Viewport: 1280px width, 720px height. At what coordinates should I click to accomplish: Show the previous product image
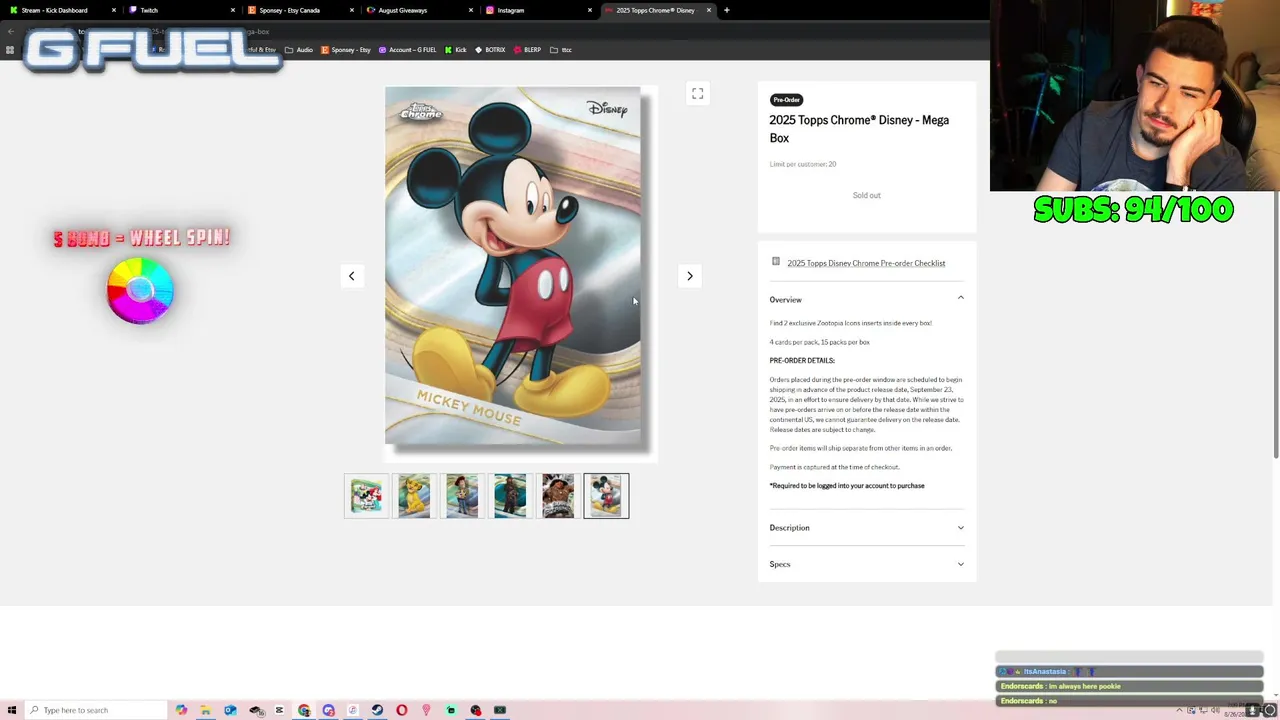(351, 276)
